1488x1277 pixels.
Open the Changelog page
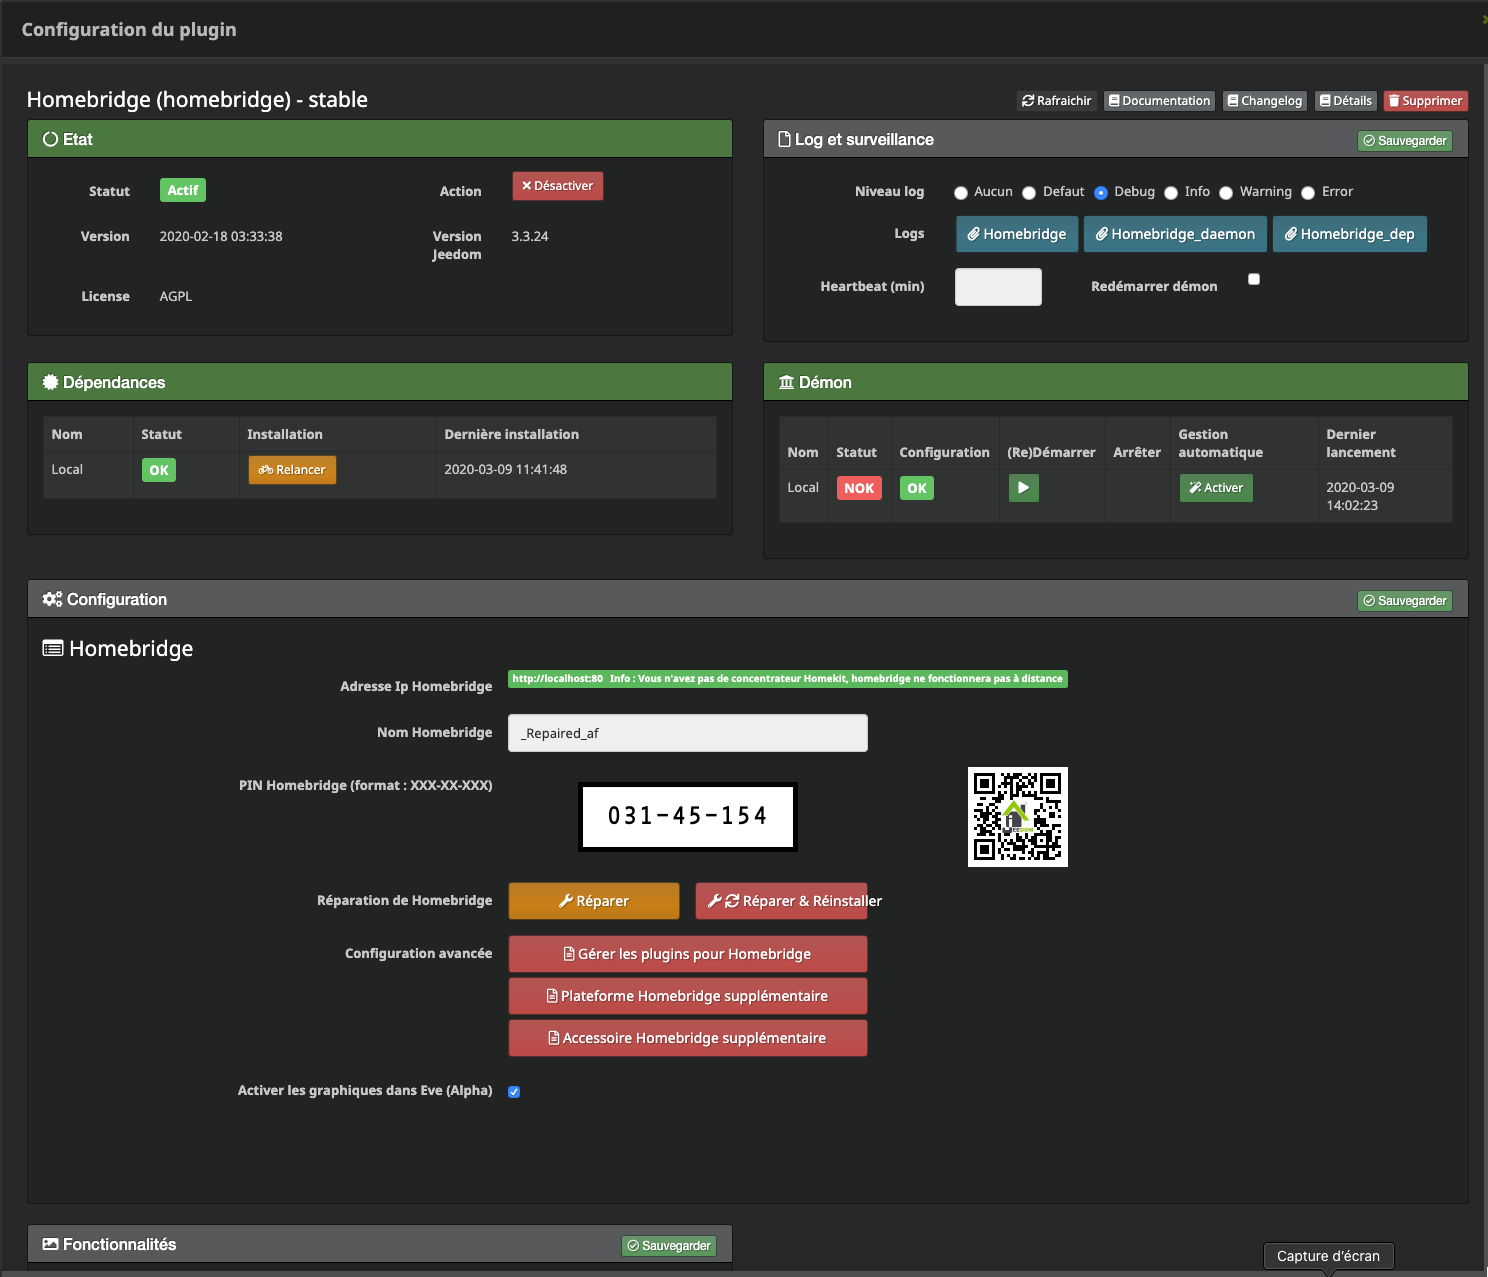click(1264, 101)
